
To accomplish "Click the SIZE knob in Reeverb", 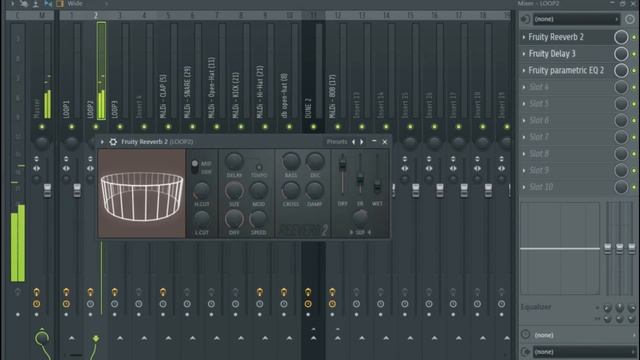I will tap(234, 190).
